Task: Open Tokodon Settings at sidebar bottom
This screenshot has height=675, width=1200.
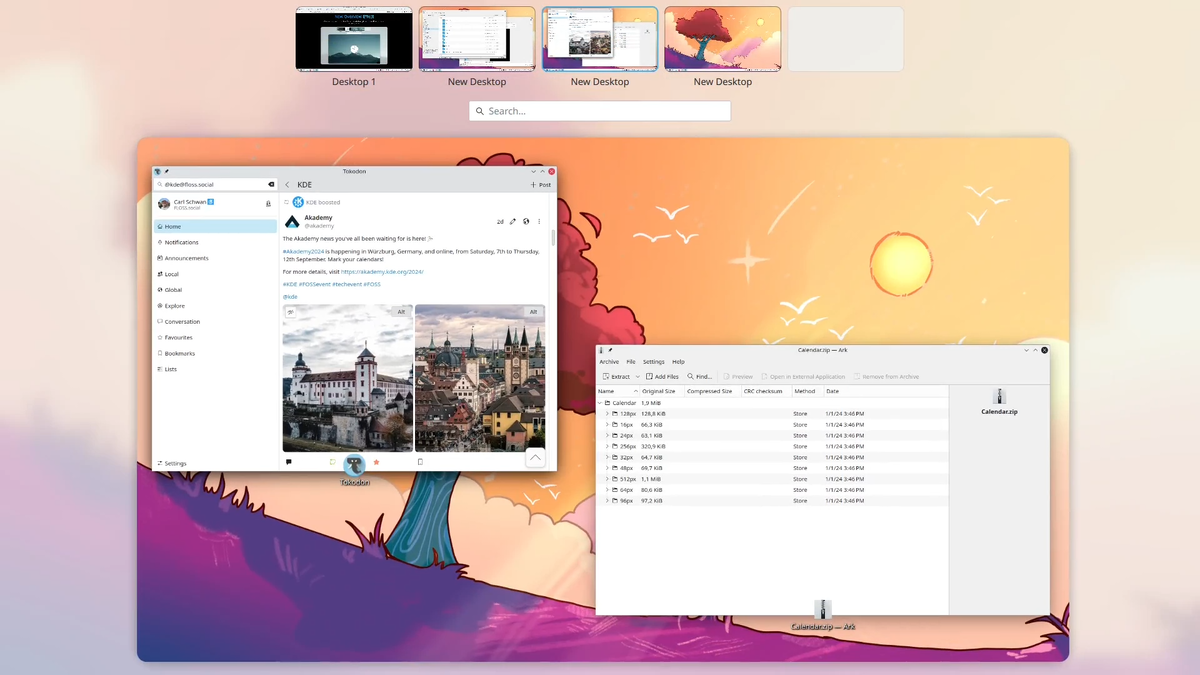Action: coord(215,464)
